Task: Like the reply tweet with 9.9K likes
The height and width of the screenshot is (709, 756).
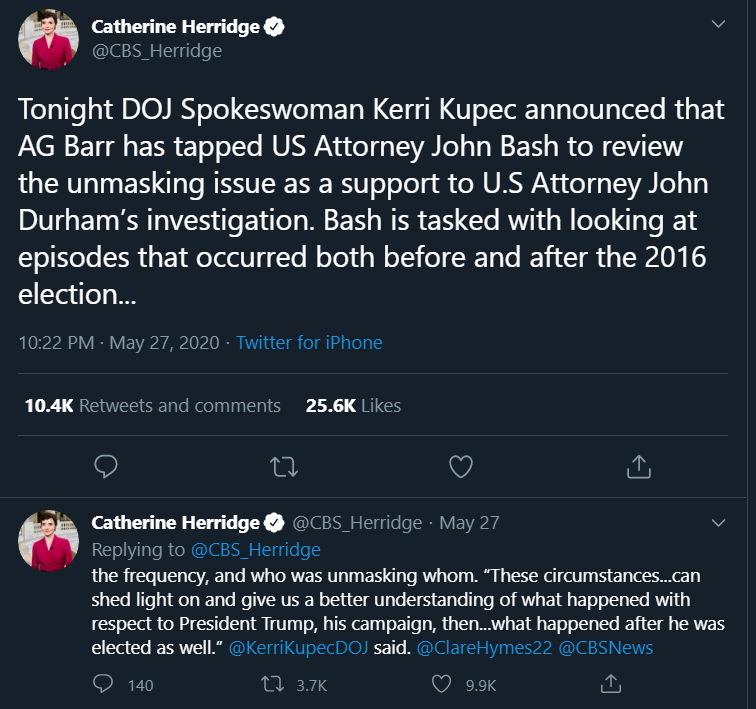Action: [443, 684]
